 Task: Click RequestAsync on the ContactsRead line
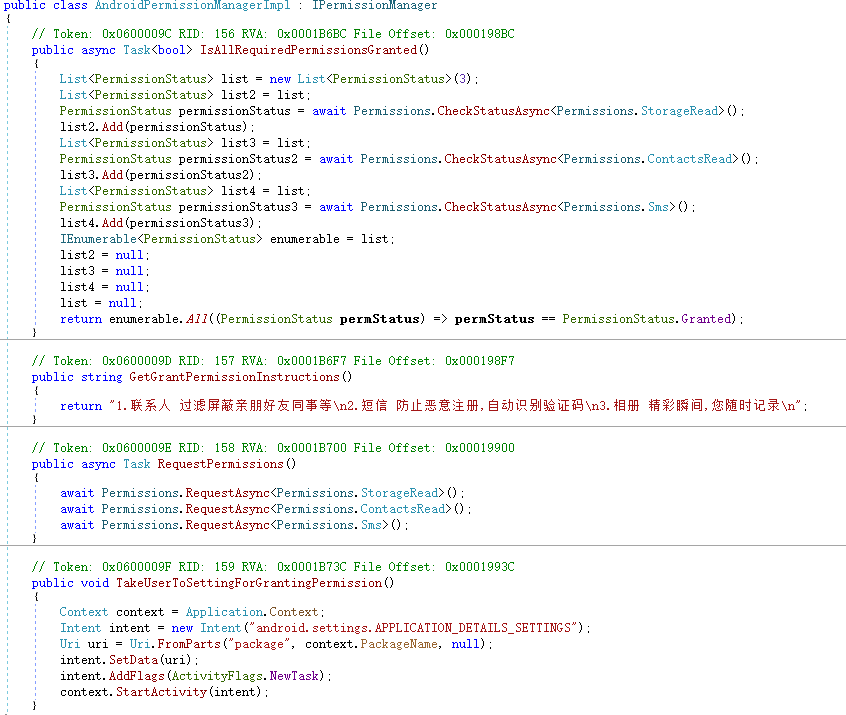pyautogui.click(x=227, y=509)
